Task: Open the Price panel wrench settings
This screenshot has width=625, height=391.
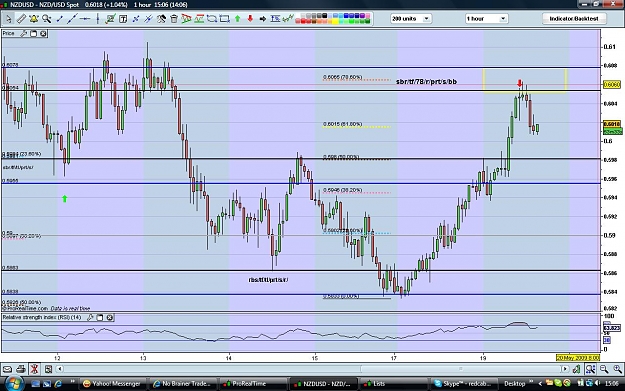Action: [x=24, y=34]
